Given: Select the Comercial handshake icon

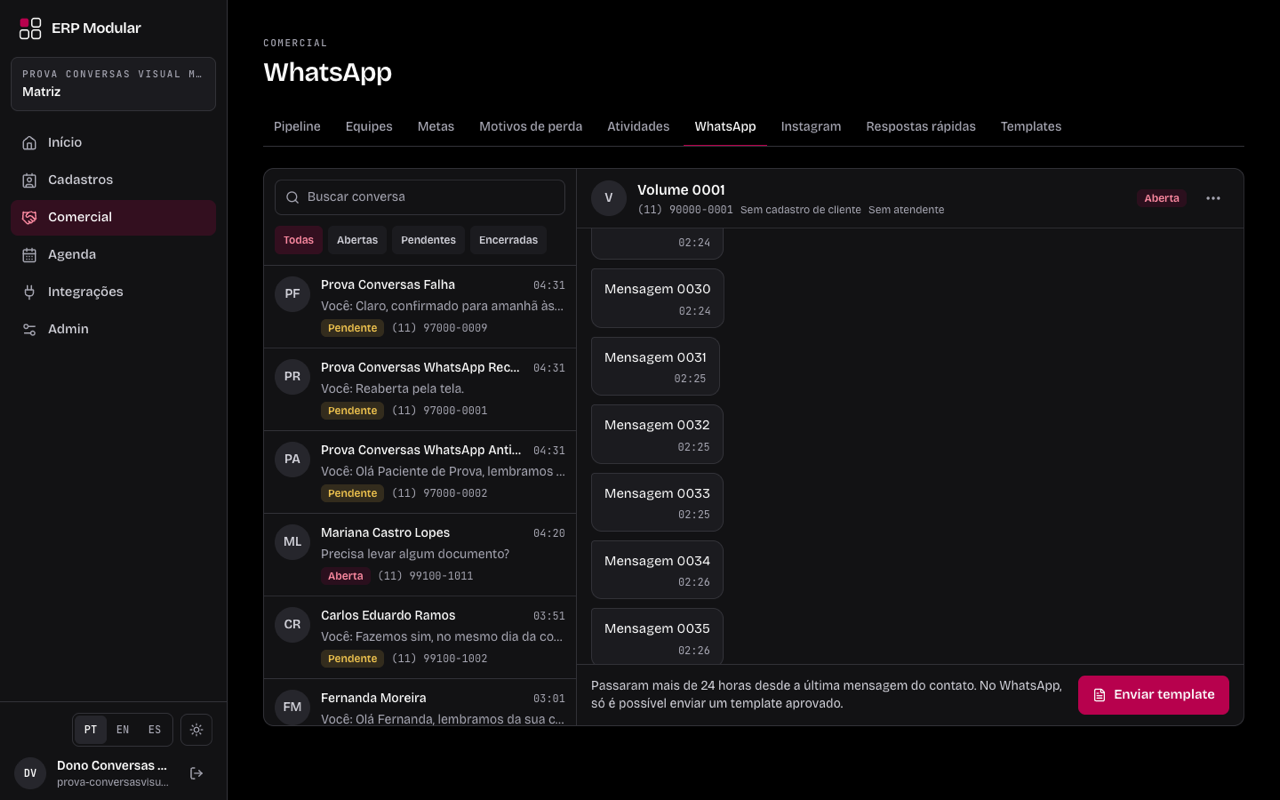Looking at the screenshot, I should click(x=30, y=217).
